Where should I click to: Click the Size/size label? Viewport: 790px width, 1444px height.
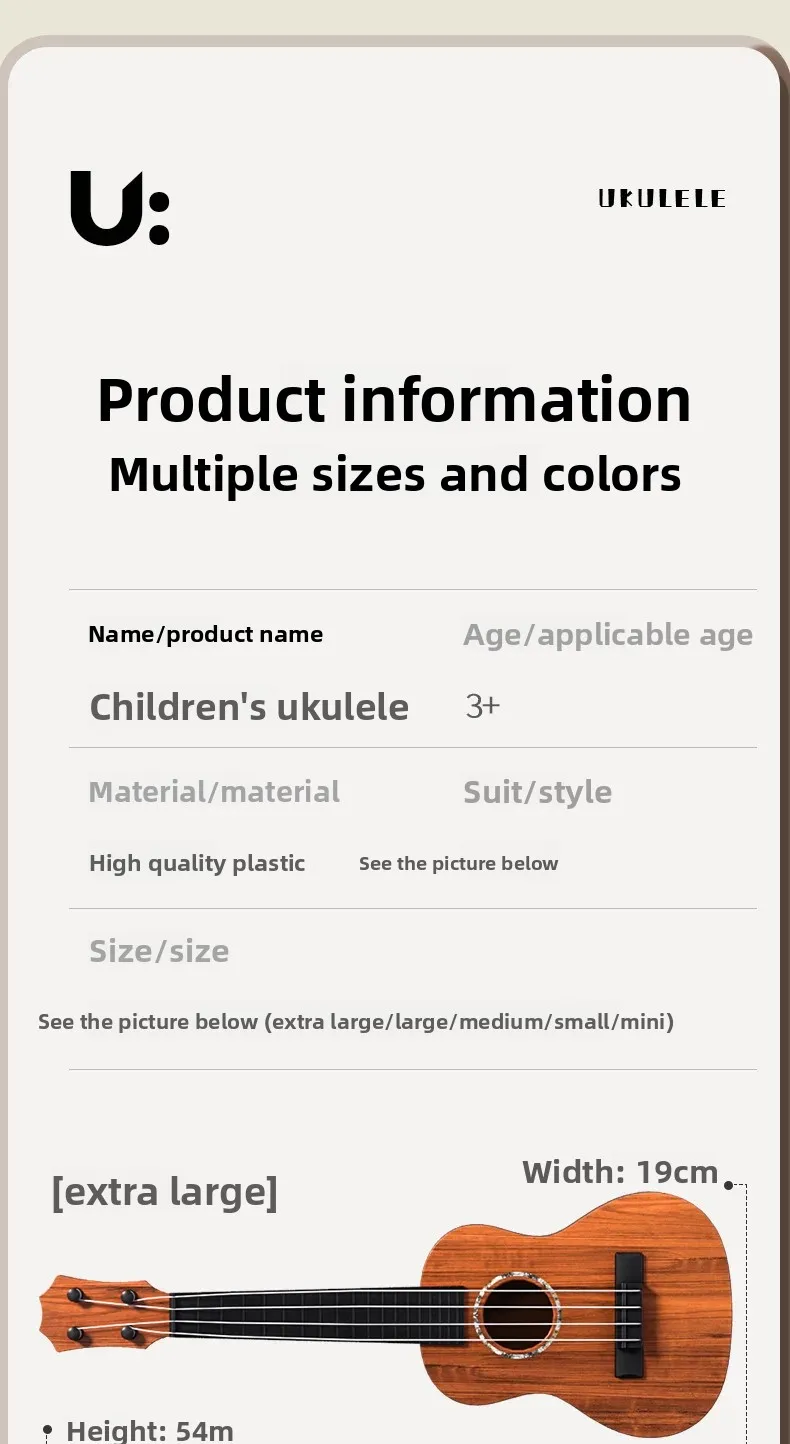click(x=159, y=951)
